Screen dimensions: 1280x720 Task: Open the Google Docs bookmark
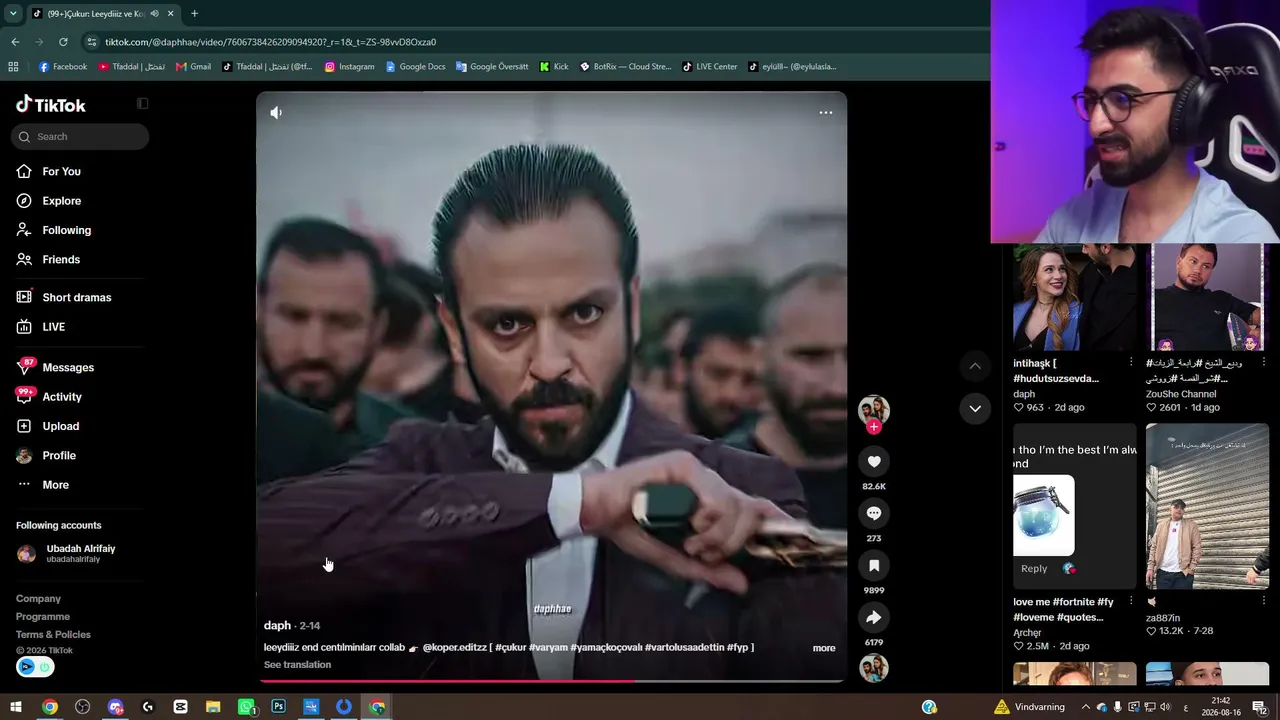[415, 67]
